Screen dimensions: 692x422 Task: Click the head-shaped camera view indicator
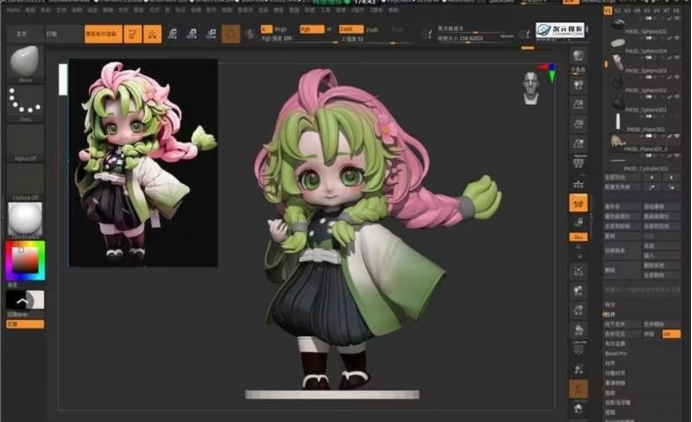click(x=531, y=88)
